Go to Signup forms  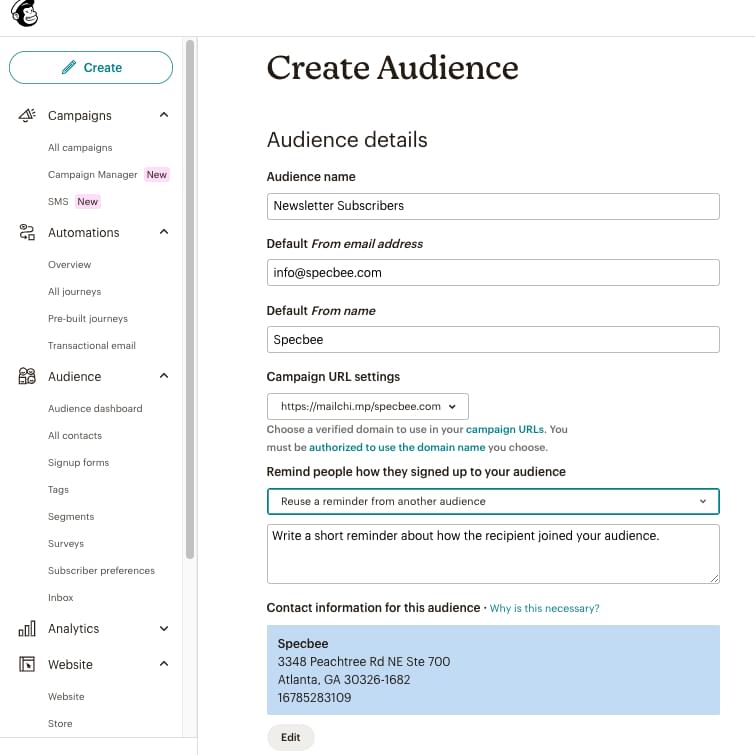[78, 463]
